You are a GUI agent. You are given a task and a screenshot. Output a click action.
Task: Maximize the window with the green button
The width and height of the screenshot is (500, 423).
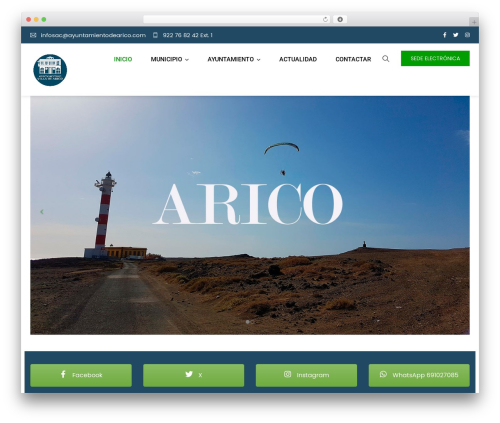[44, 19]
